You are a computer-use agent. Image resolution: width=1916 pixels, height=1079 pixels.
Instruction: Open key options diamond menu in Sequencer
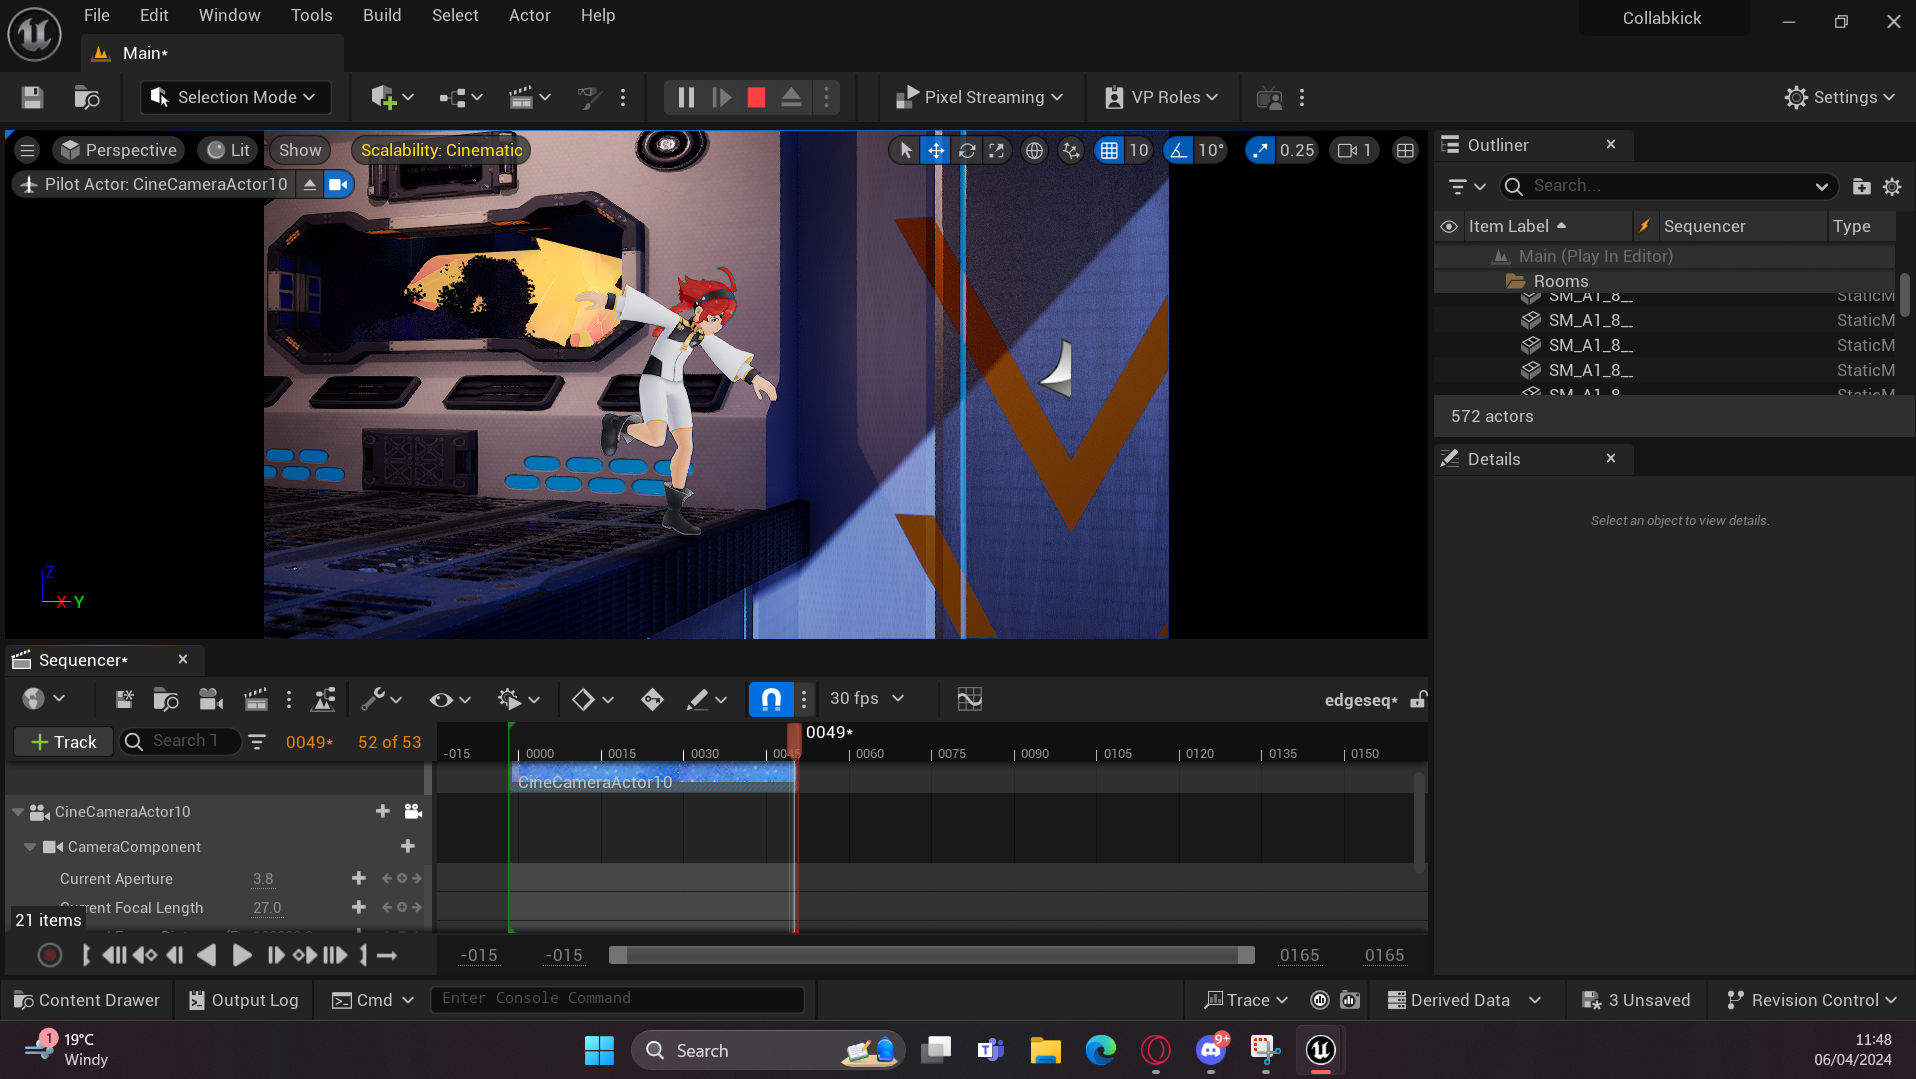pyautogui.click(x=591, y=699)
